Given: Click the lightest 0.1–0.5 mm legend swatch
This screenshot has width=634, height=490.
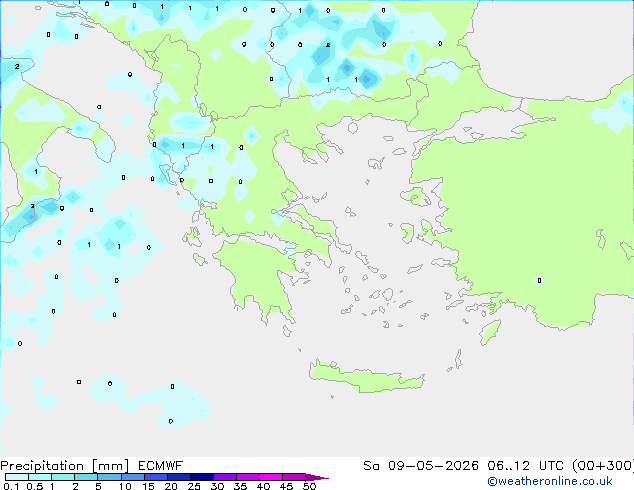Looking at the screenshot, I should click(x=17, y=477).
